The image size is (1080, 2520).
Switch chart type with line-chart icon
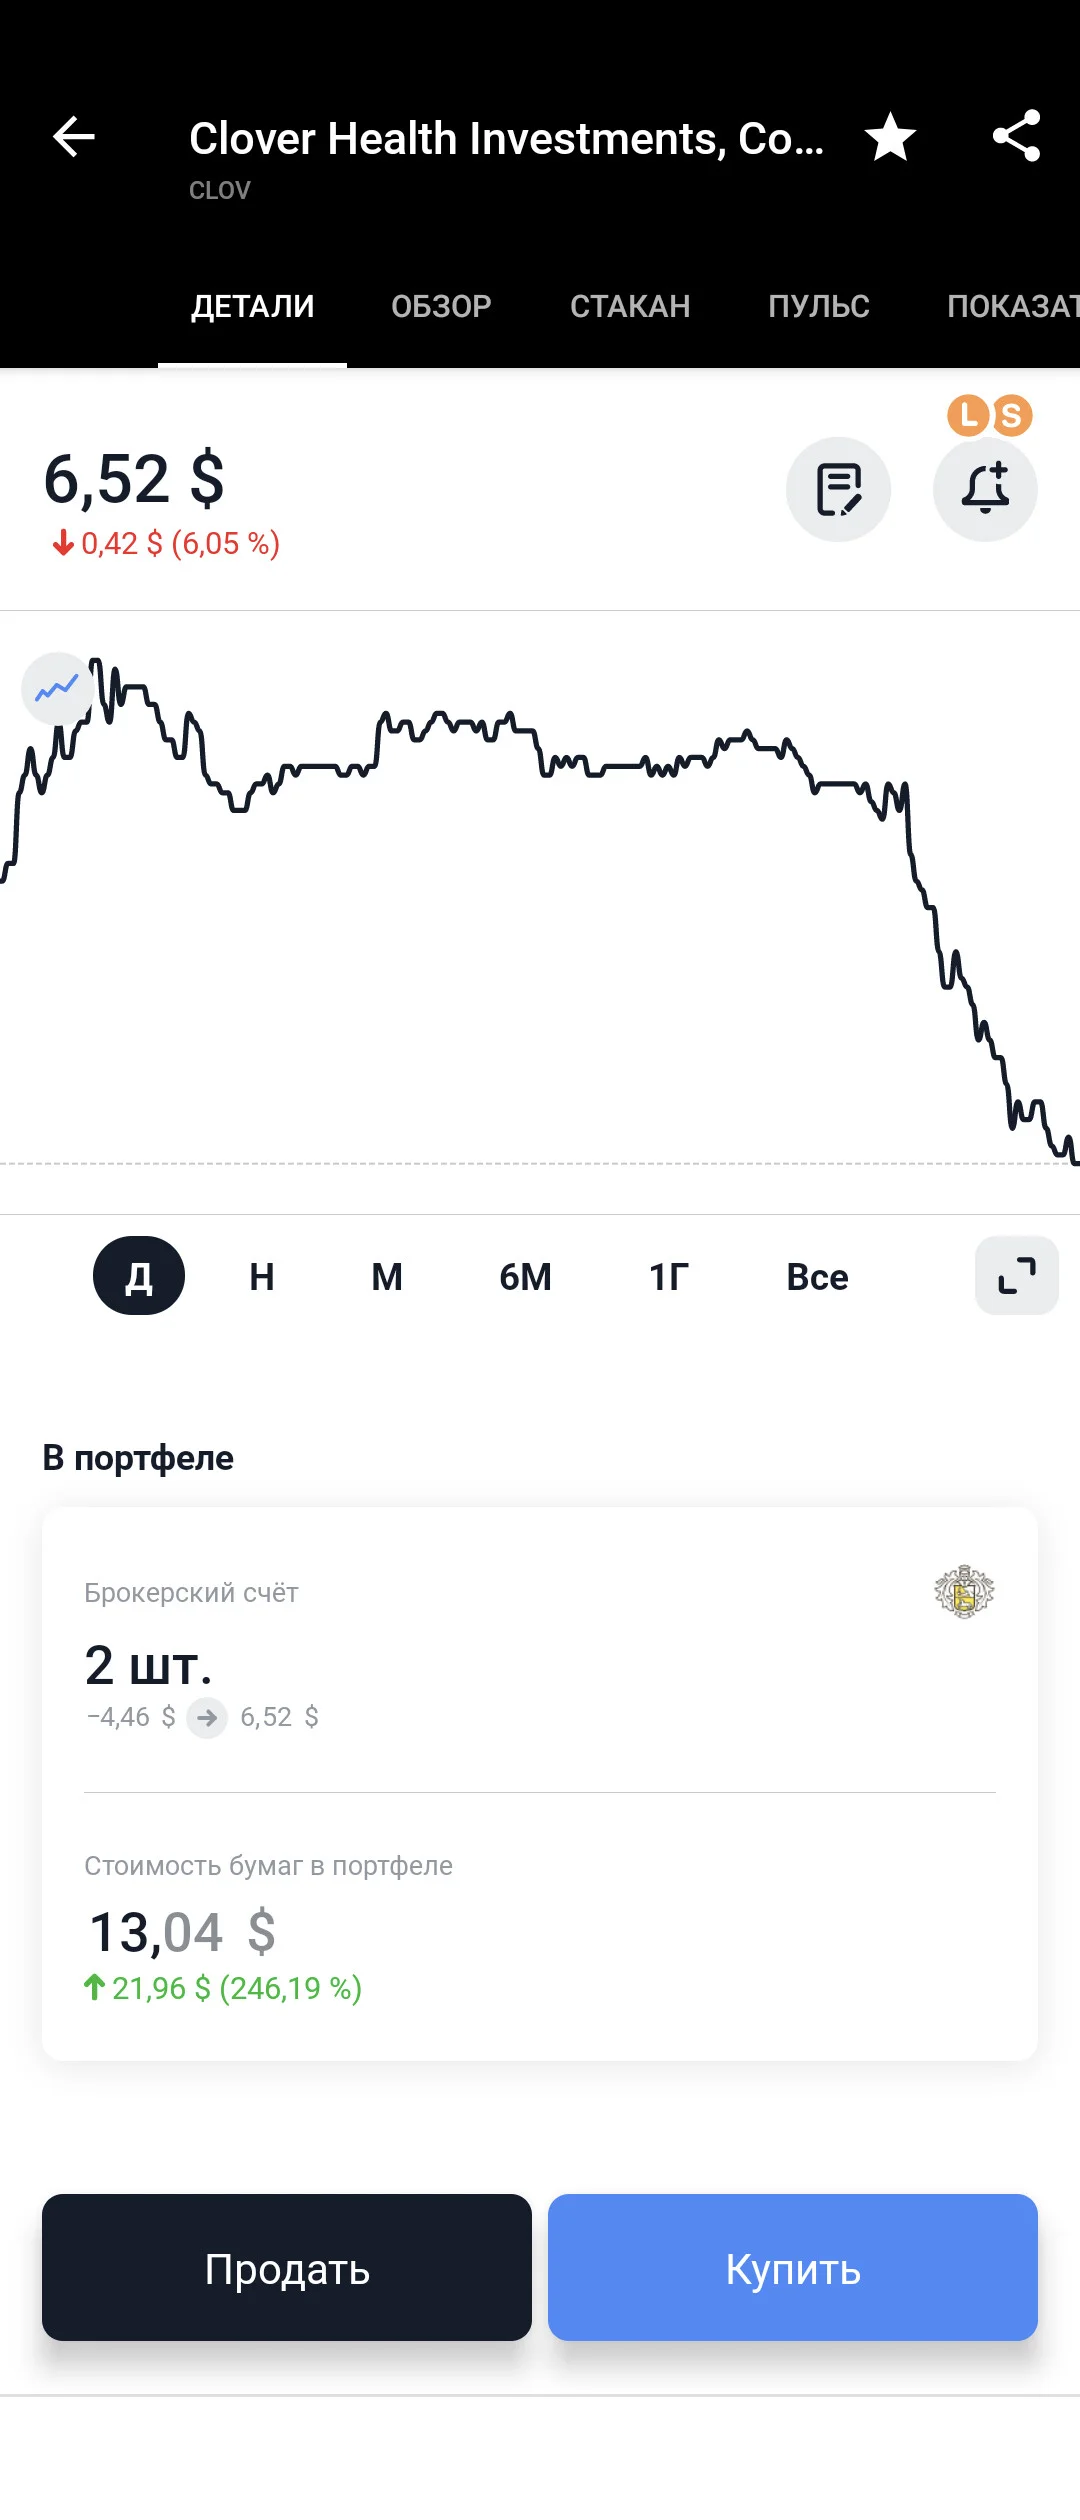[57, 689]
